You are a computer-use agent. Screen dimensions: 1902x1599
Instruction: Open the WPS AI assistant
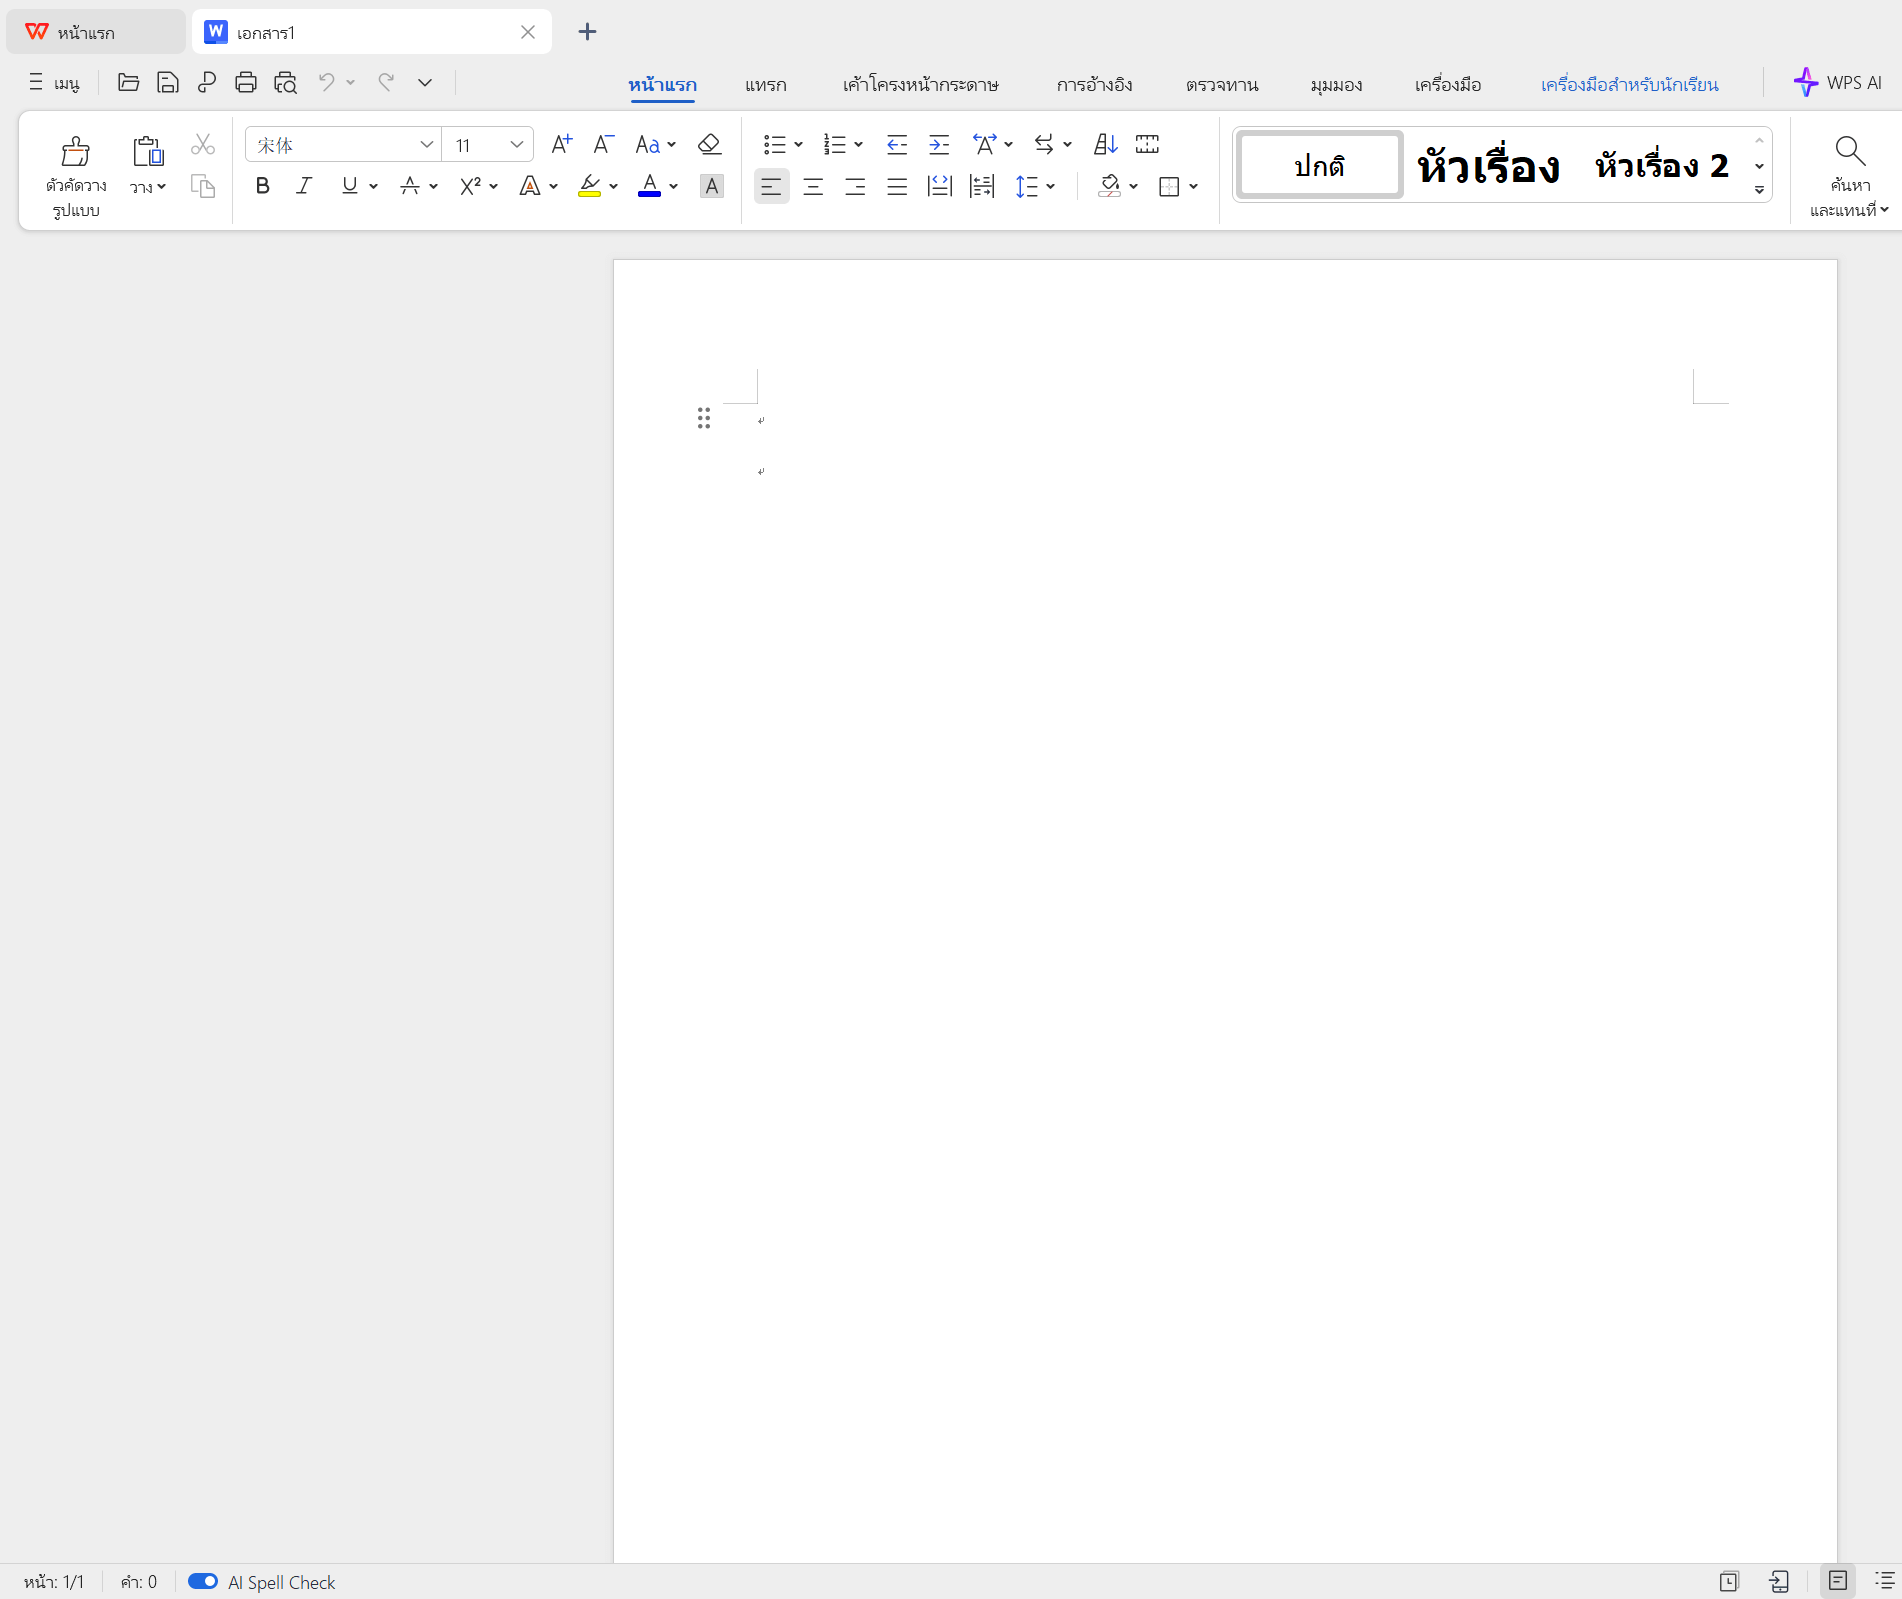coord(1838,83)
